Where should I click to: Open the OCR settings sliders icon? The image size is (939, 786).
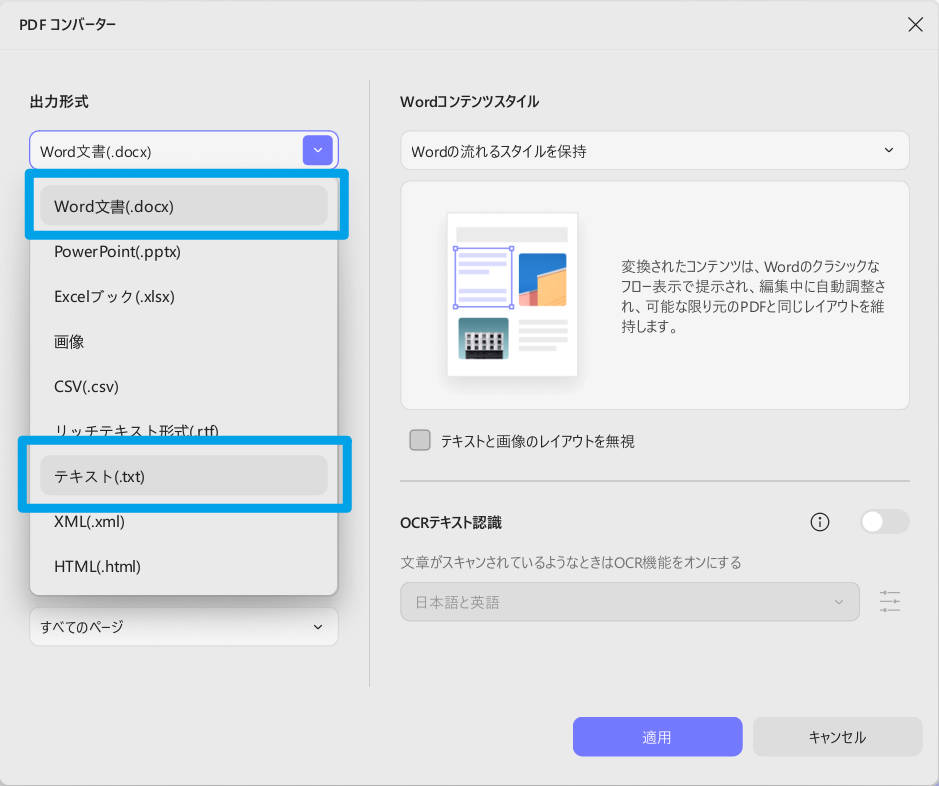point(889,601)
